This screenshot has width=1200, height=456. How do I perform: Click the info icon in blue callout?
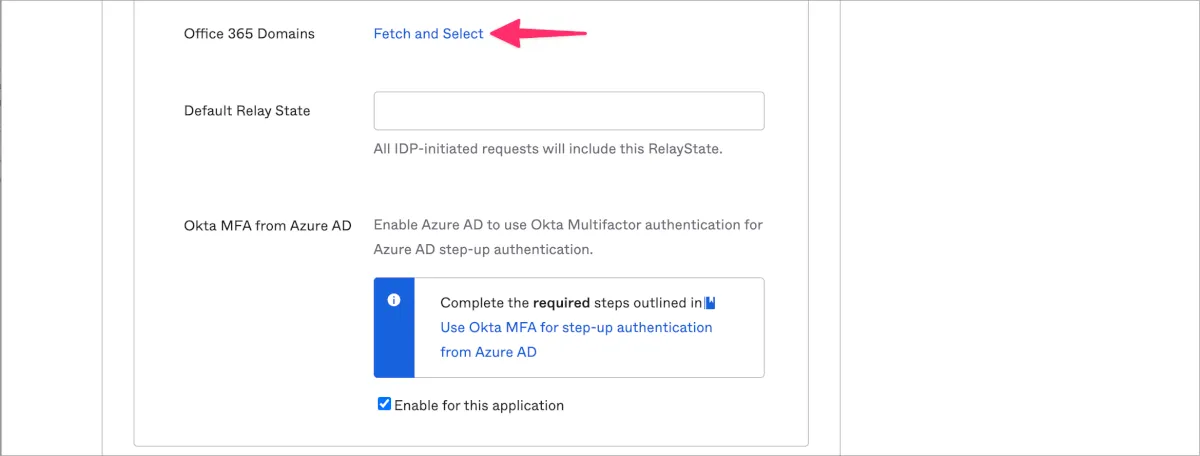click(x=394, y=300)
